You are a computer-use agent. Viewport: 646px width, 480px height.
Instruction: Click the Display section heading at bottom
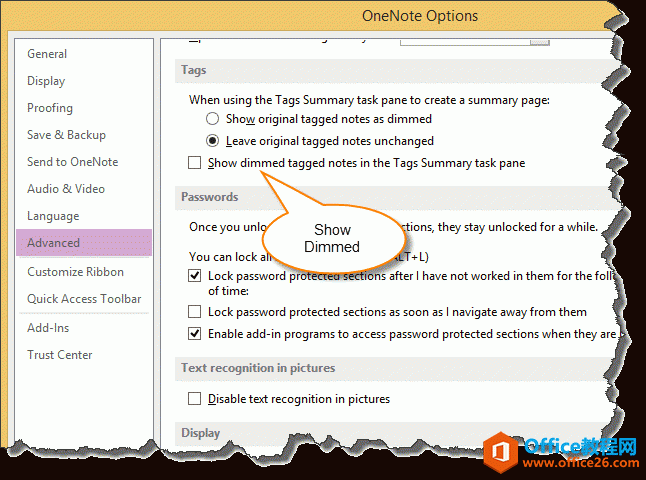coord(201,433)
